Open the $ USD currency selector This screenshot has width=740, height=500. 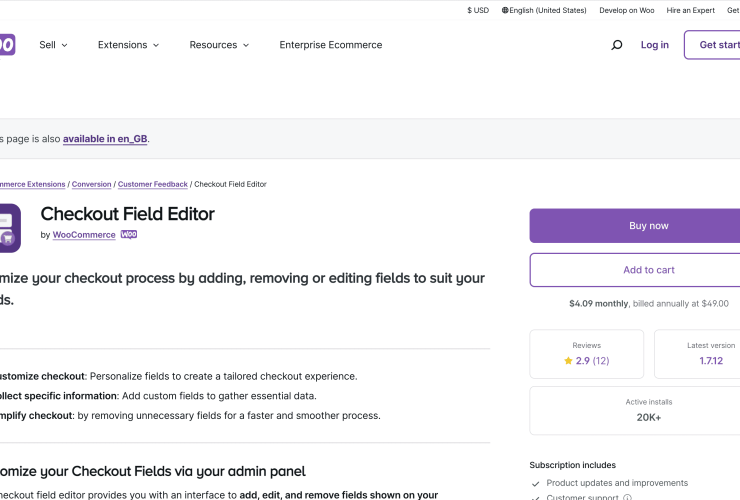point(478,10)
